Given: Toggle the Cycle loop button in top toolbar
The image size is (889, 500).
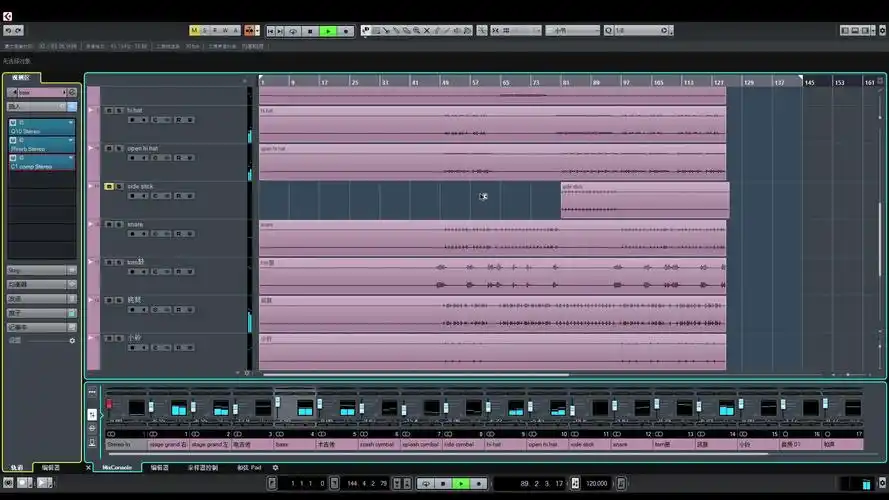Looking at the screenshot, I should click(x=293, y=31).
